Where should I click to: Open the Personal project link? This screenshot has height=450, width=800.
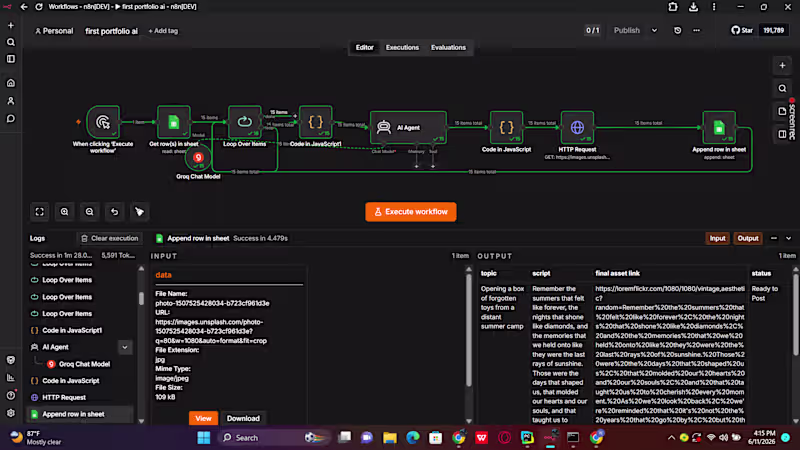pos(54,31)
